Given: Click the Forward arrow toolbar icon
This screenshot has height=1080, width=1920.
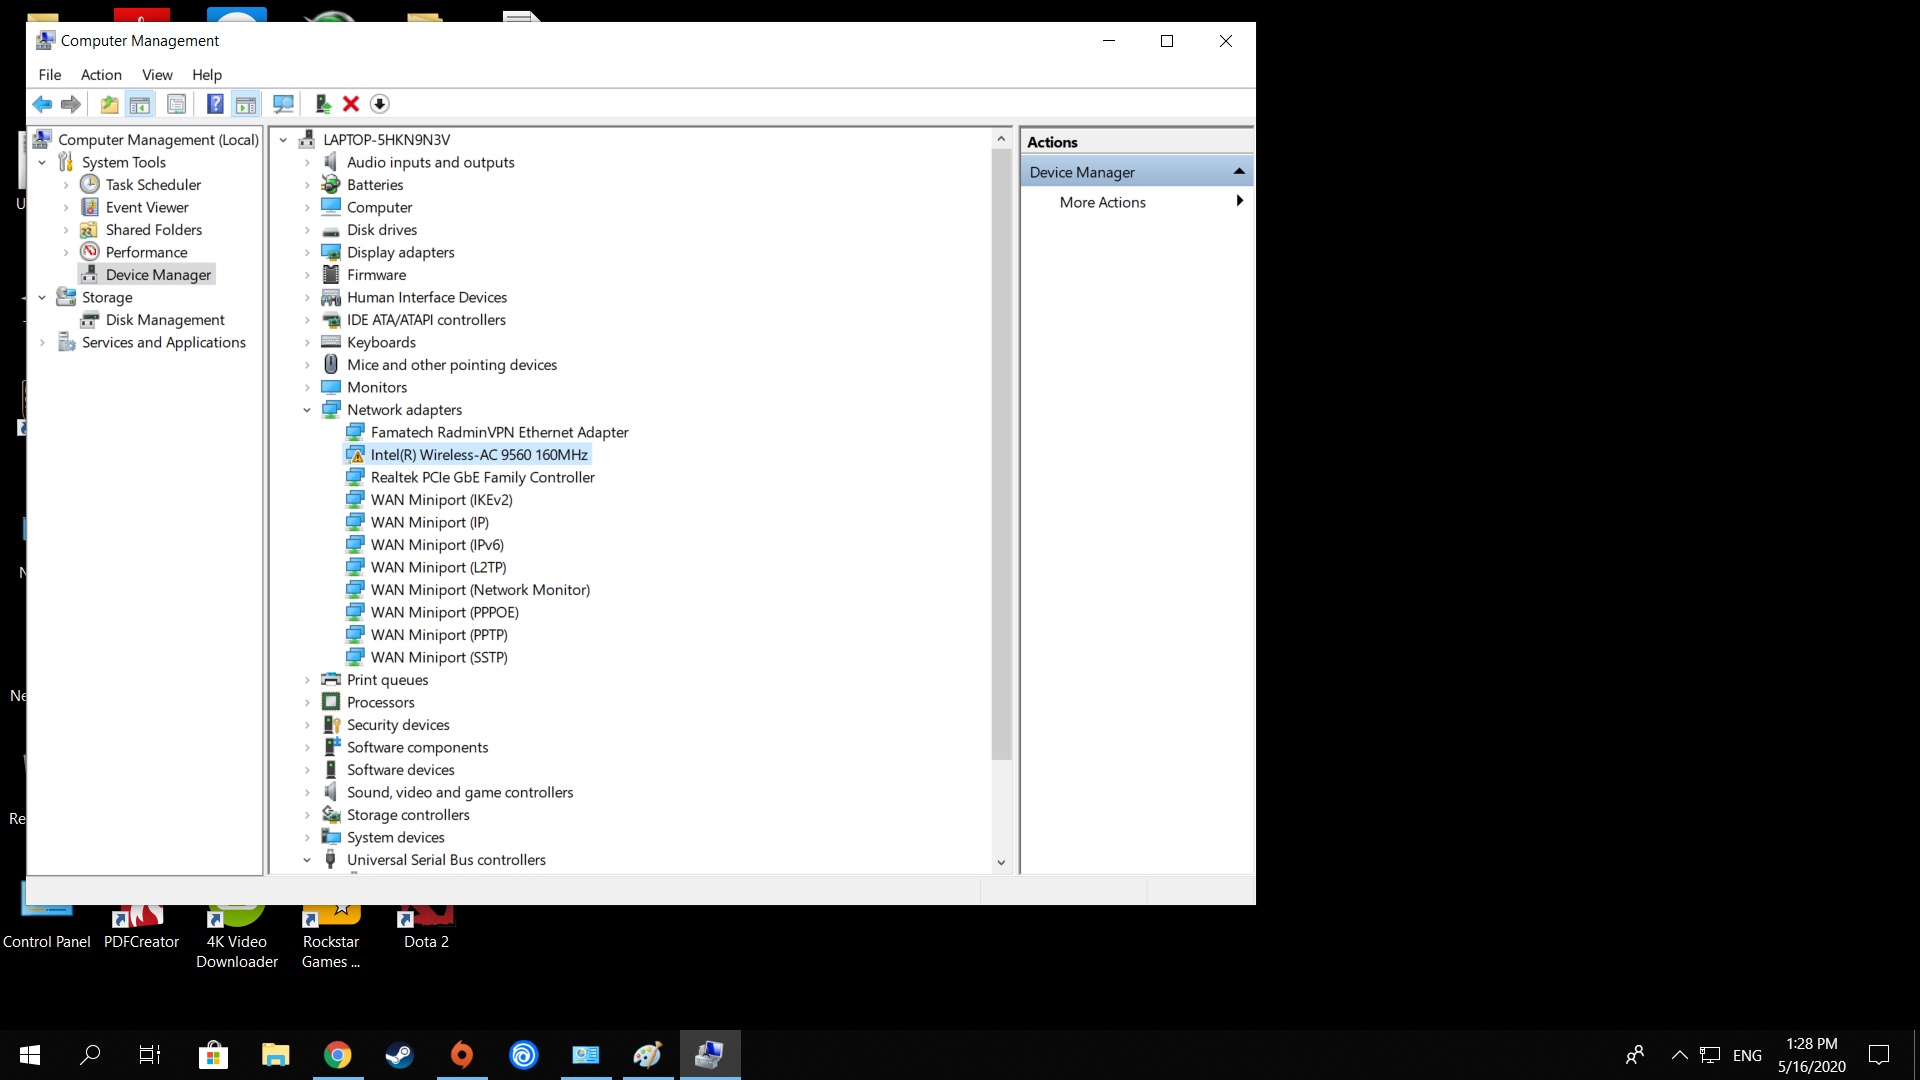Looking at the screenshot, I should (x=71, y=104).
